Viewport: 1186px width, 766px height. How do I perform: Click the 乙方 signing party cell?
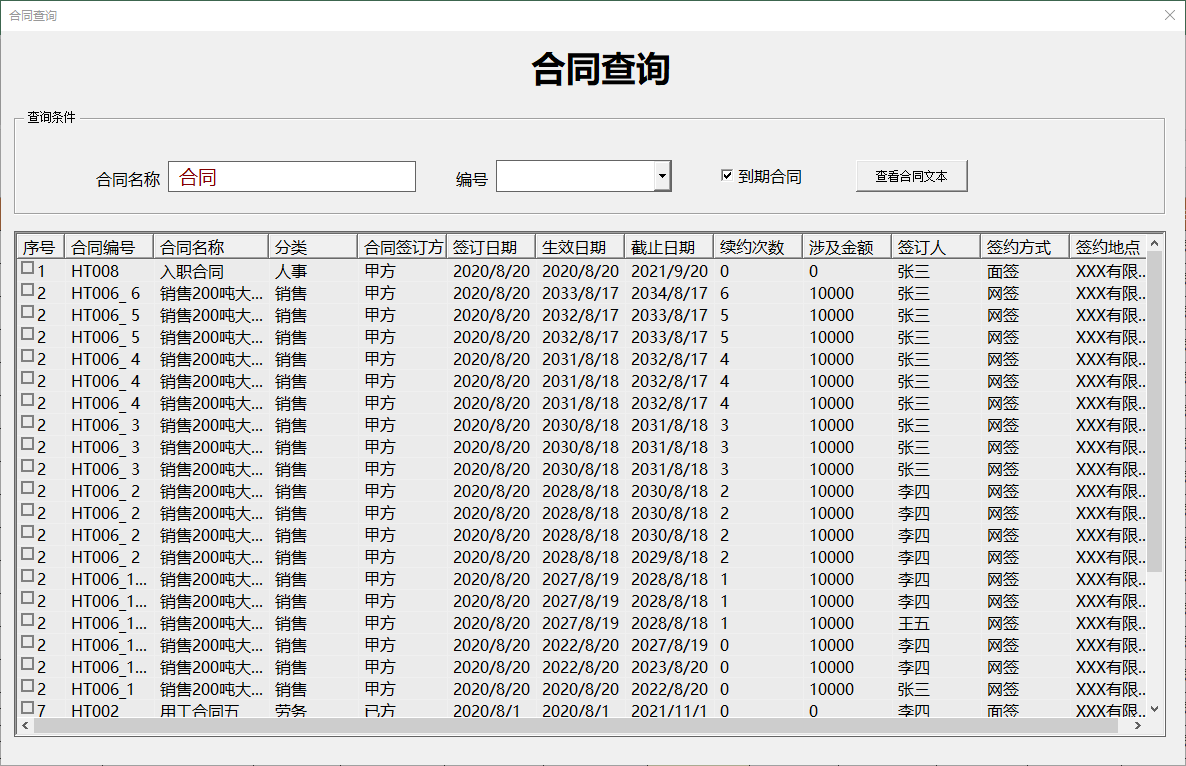pyautogui.click(x=380, y=710)
